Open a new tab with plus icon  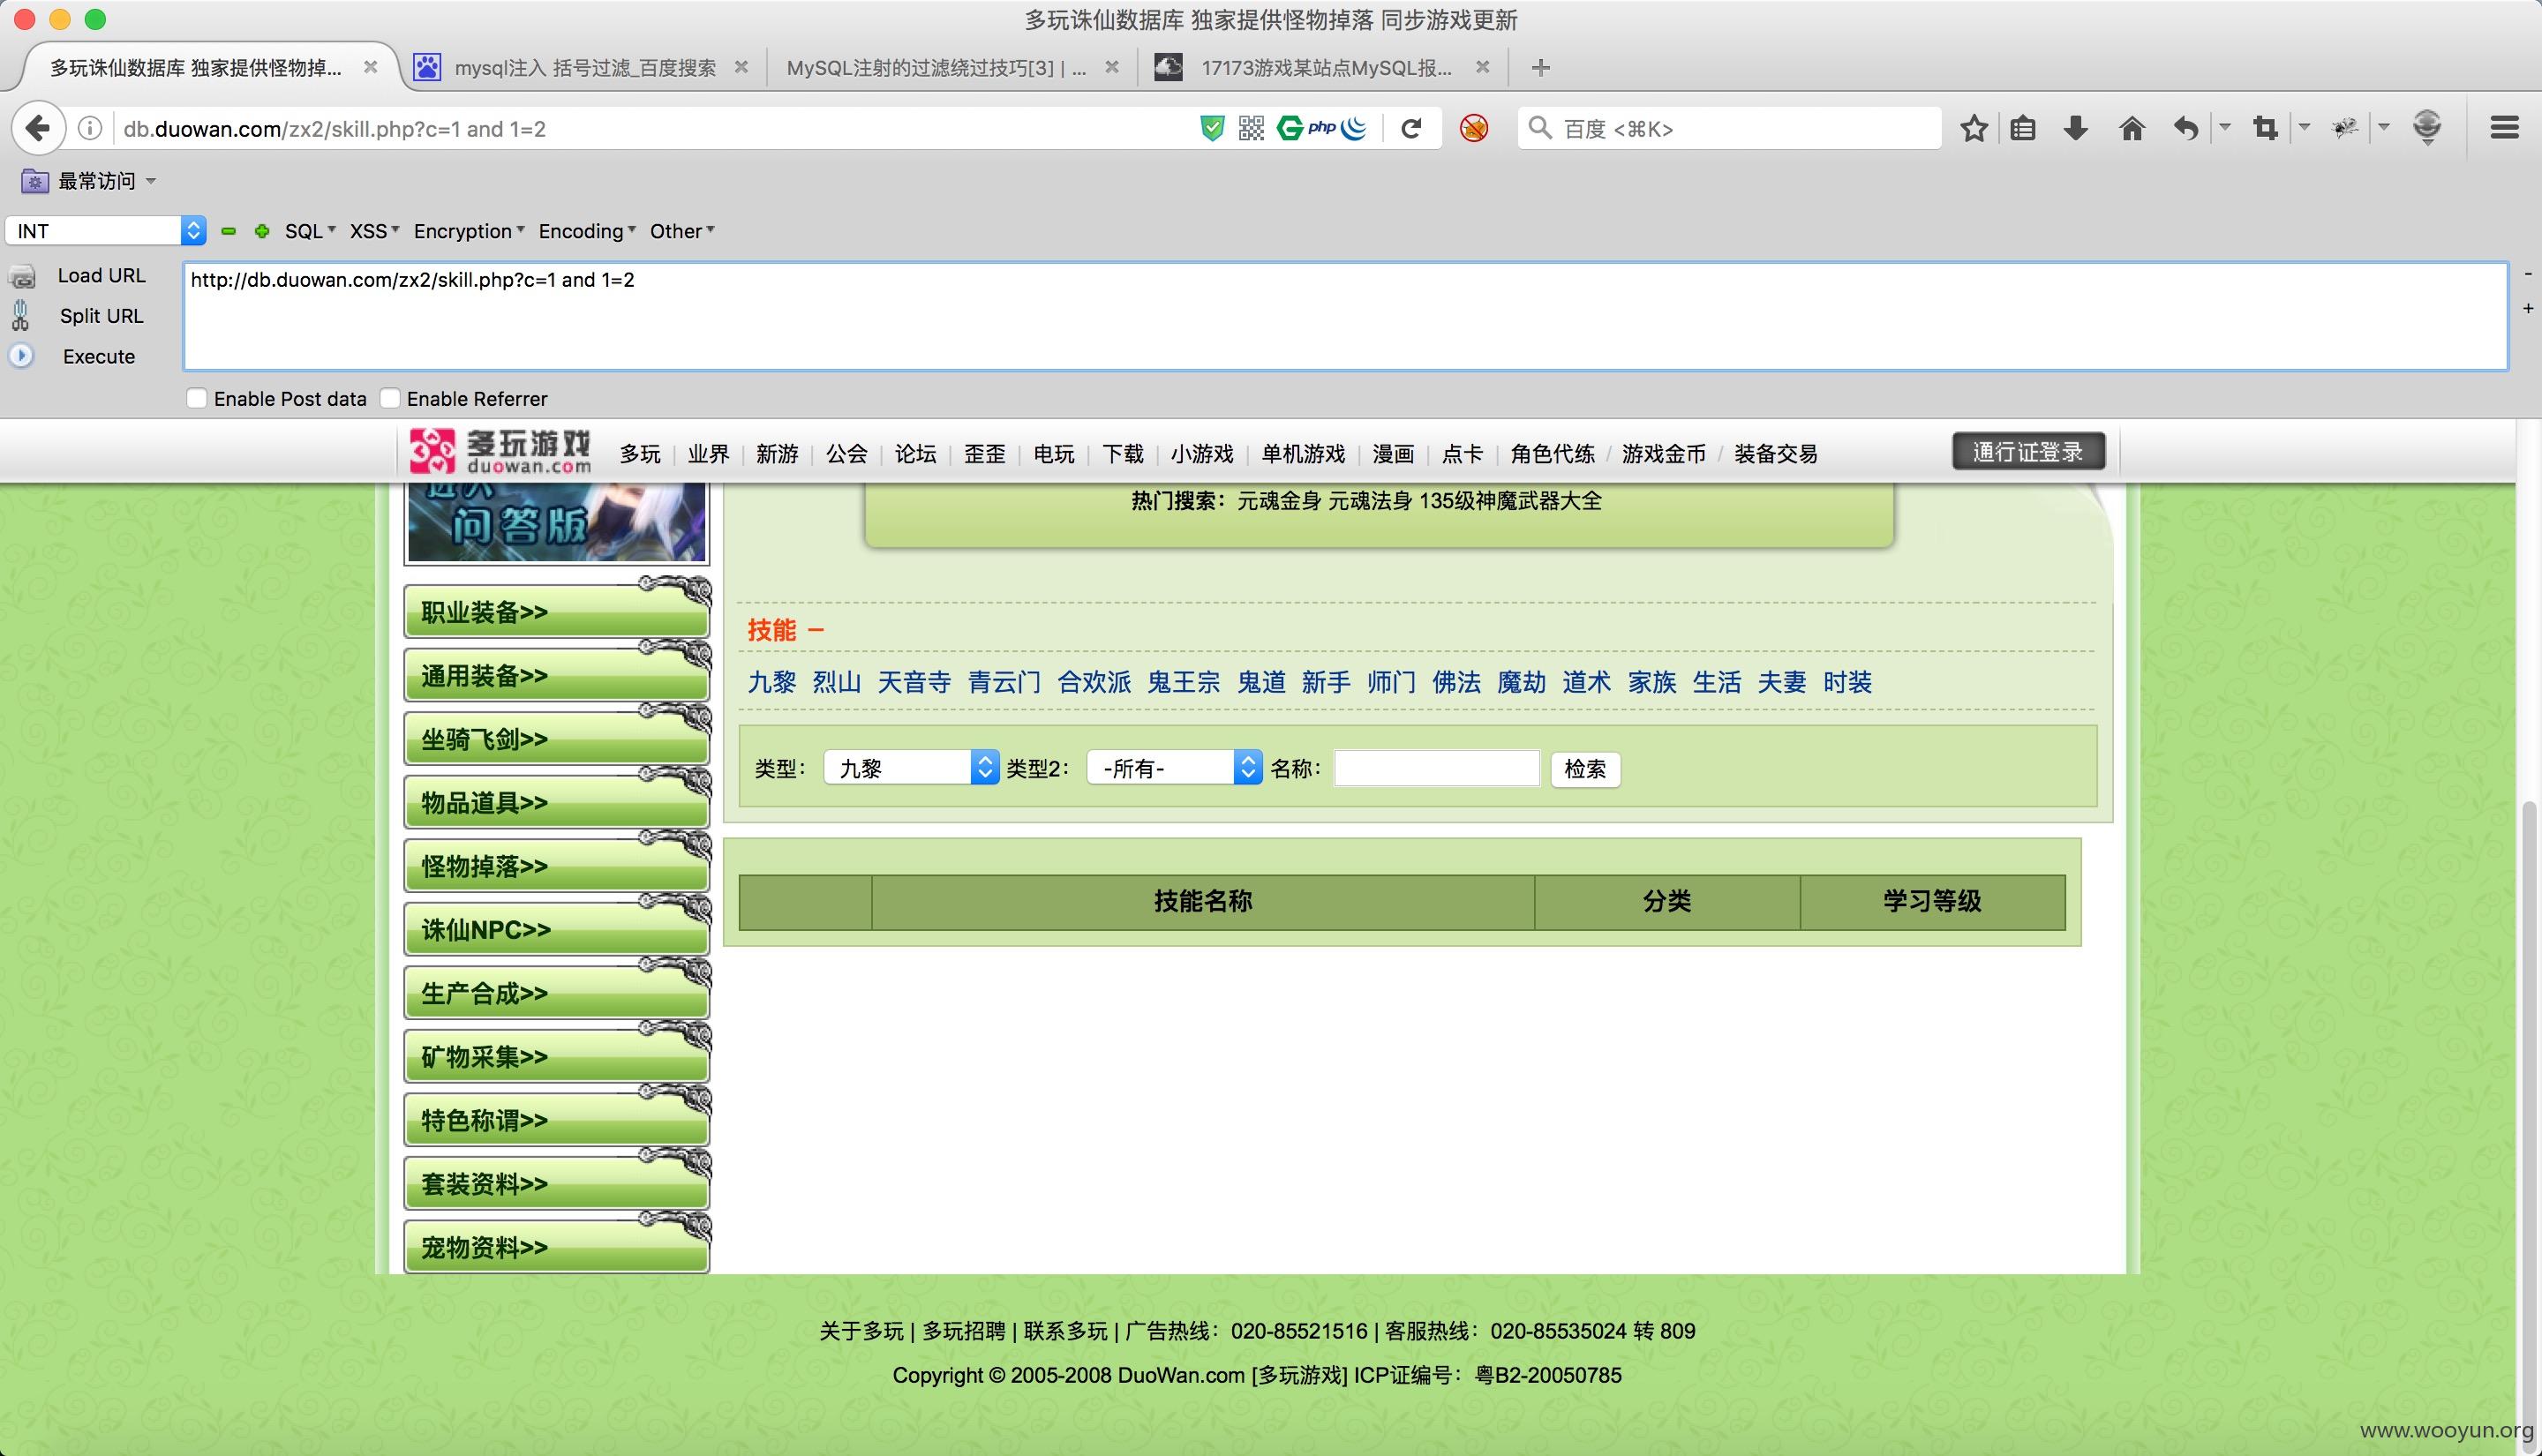pyautogui.click(x=1541, y=67)
